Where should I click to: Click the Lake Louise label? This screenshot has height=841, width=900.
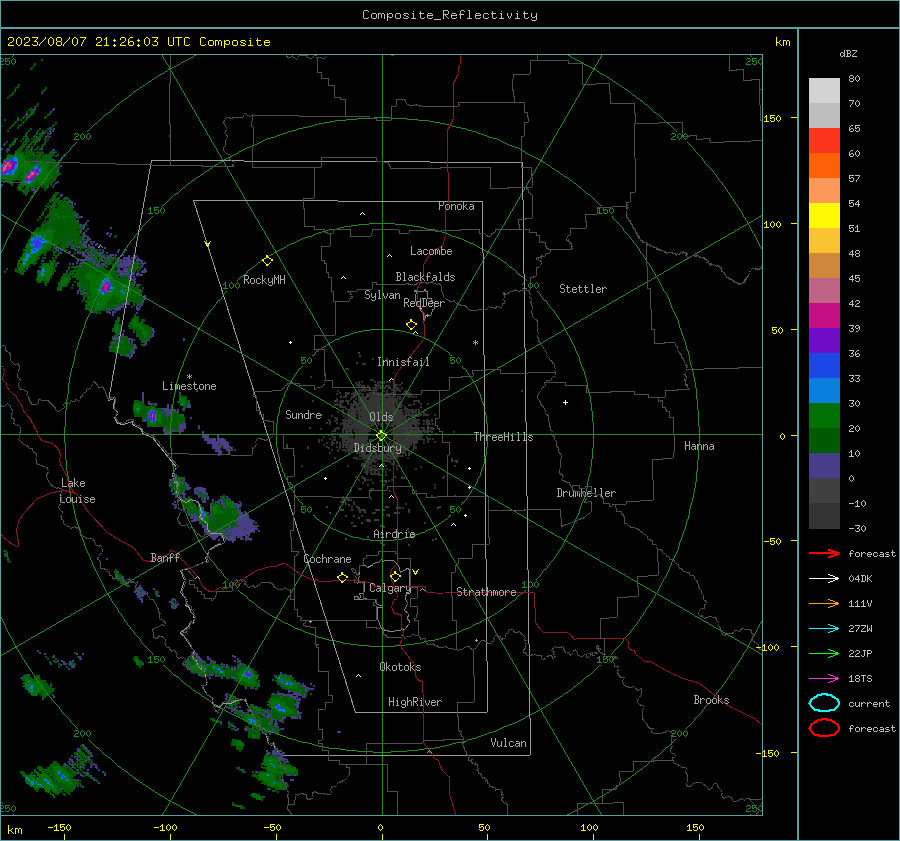[77, 491]
